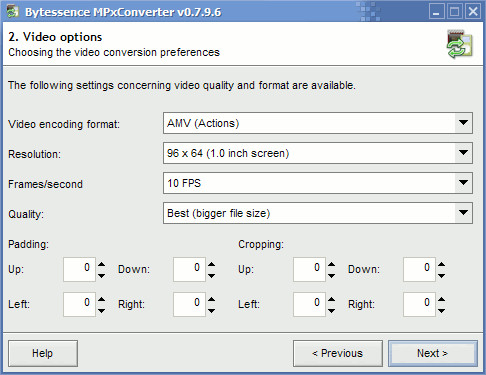Image resolution: width=486 pixels, height=375 pixels.
Task: Increase Cropping Up value
Action: [331, 264]
